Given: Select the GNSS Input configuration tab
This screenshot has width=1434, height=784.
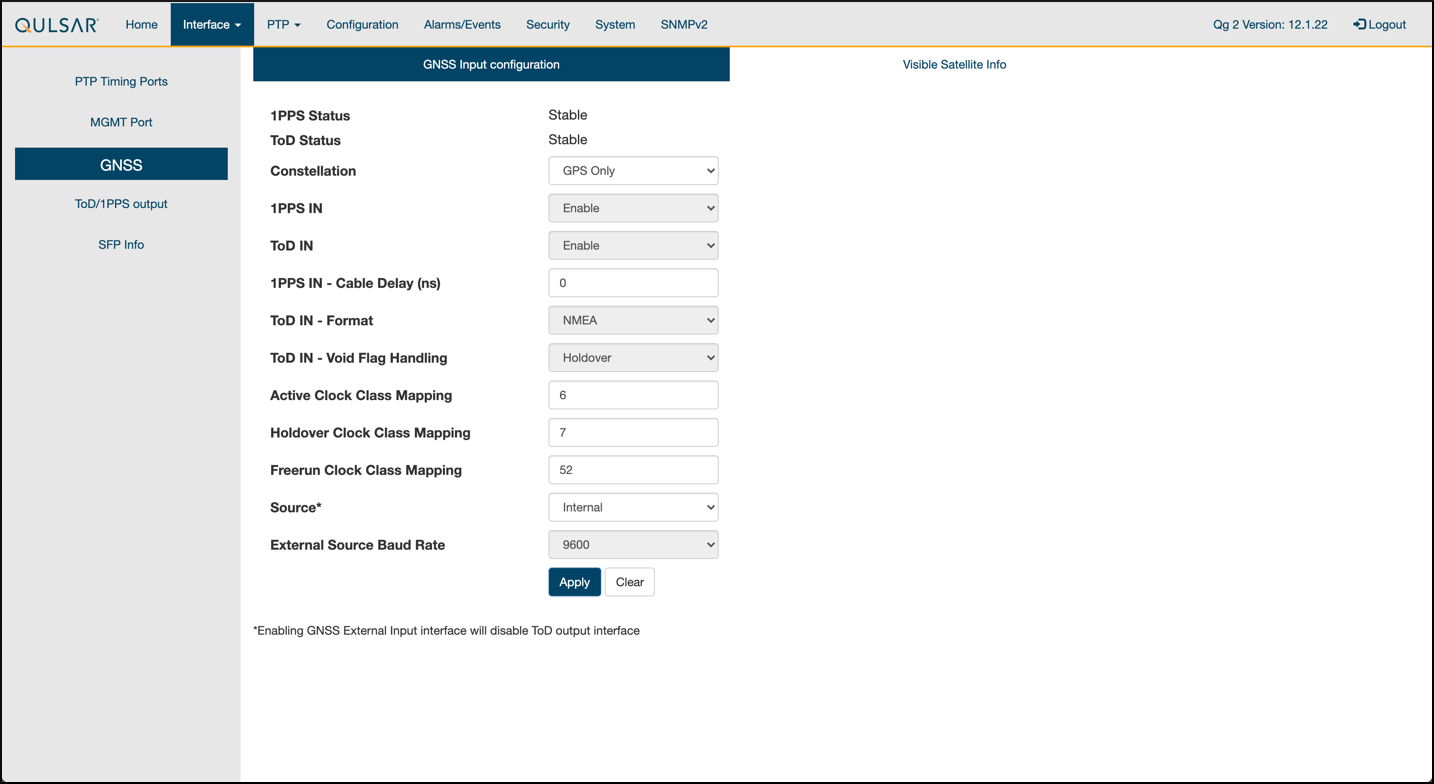Looking at the screenshot, I should pyautogui.click(x=491, y=65).
